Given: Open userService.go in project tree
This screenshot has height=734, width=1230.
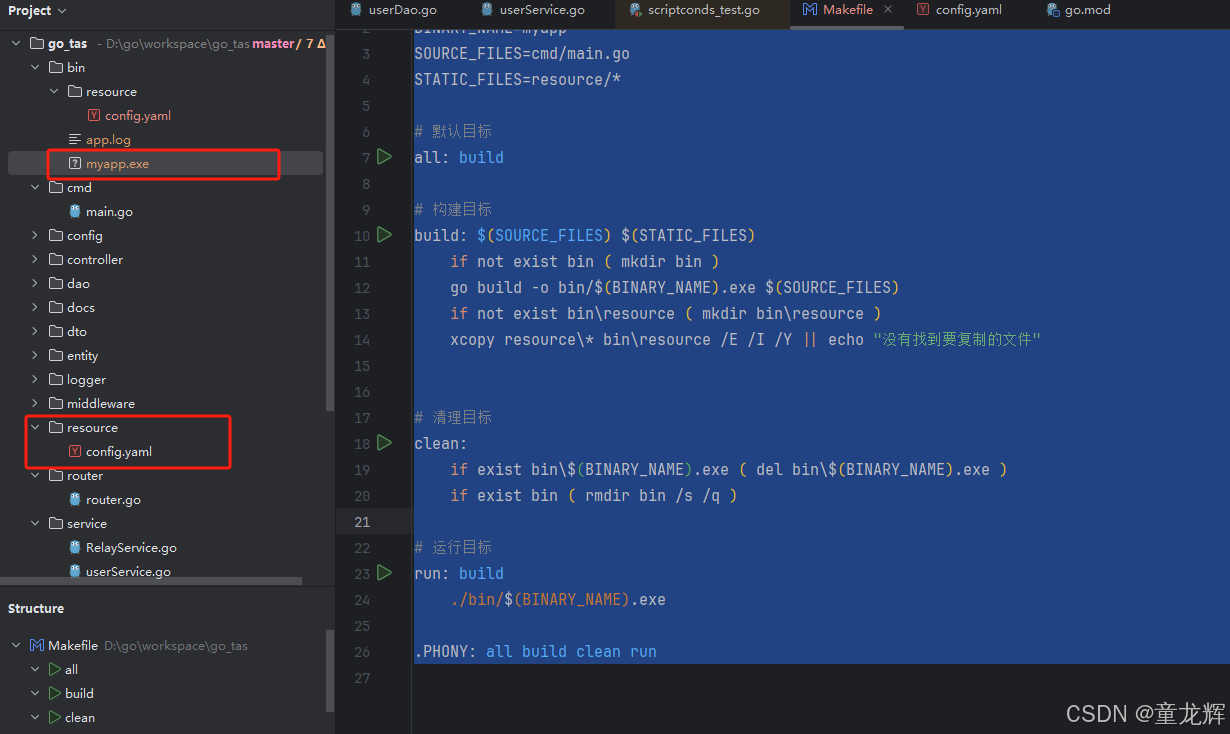Looking at the screenshot, I should [x=128, y=572].
